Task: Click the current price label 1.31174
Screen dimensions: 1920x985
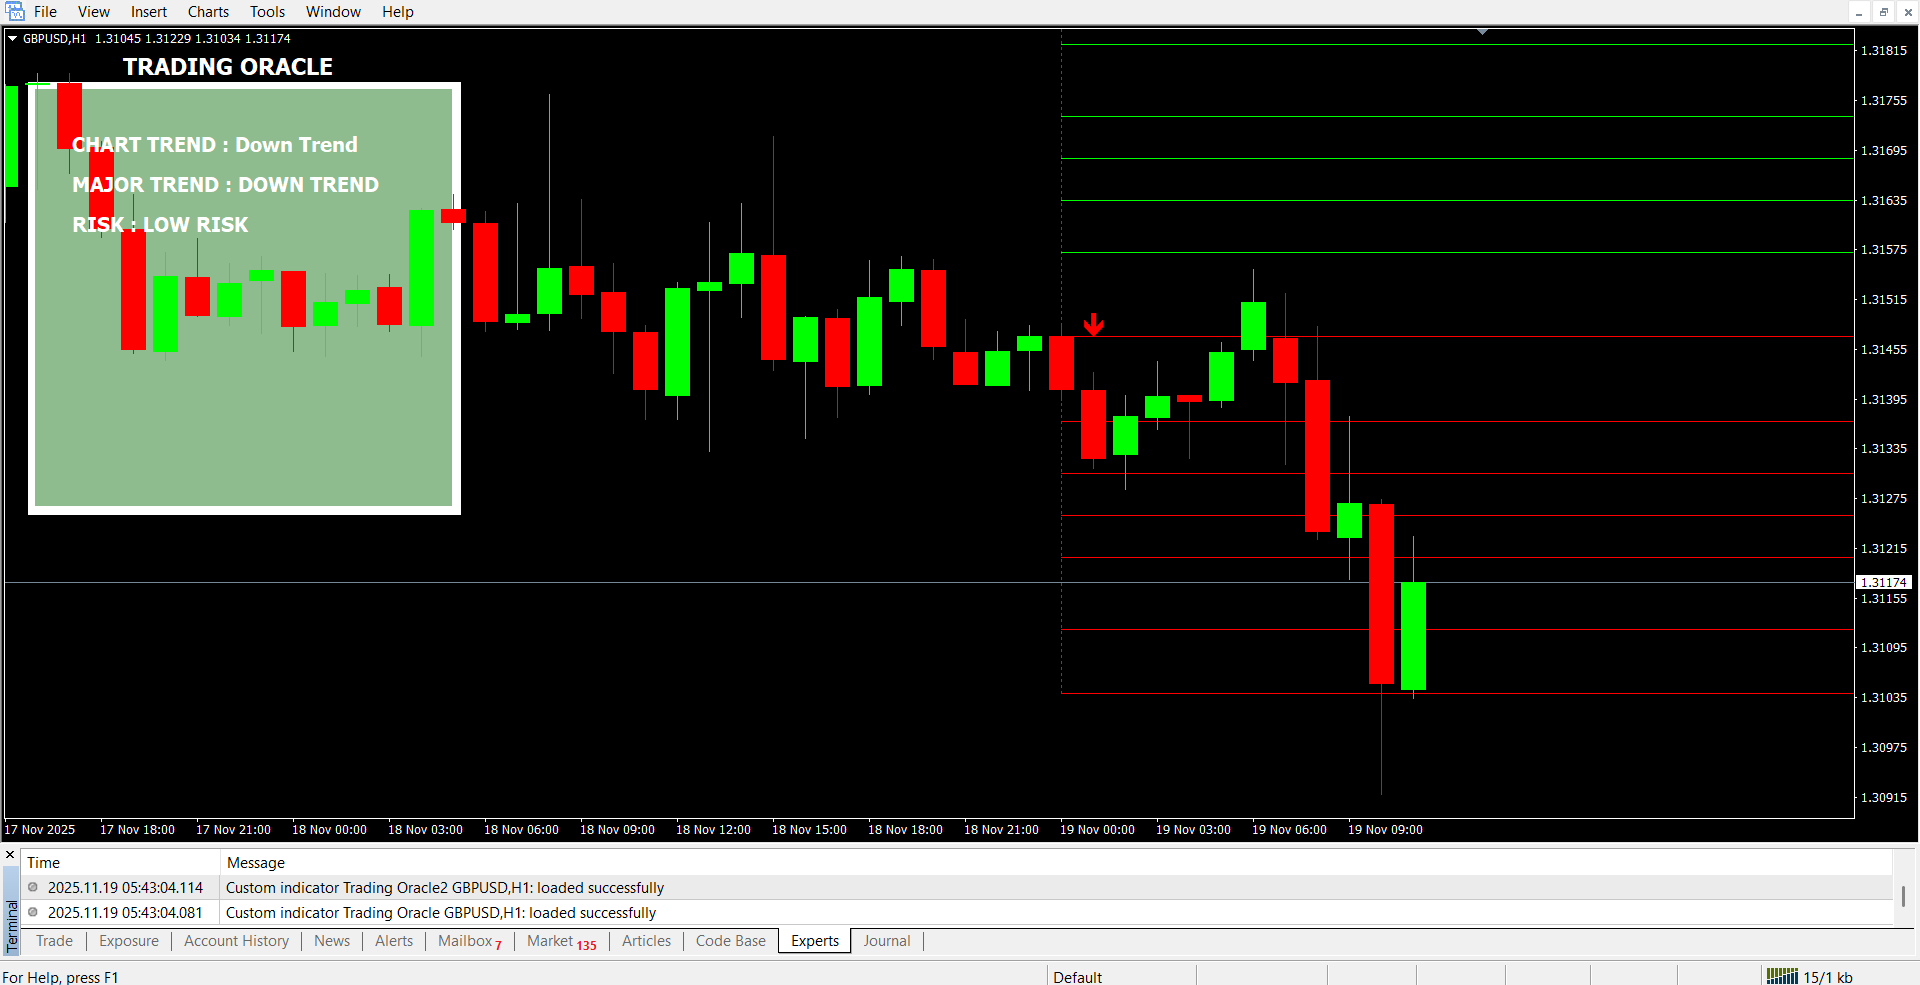Action: click(1883, 582)
